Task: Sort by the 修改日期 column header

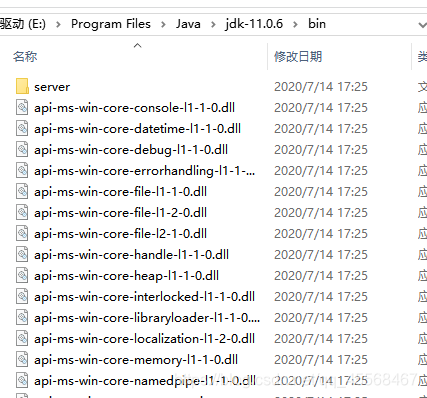Action: [298, 57]
